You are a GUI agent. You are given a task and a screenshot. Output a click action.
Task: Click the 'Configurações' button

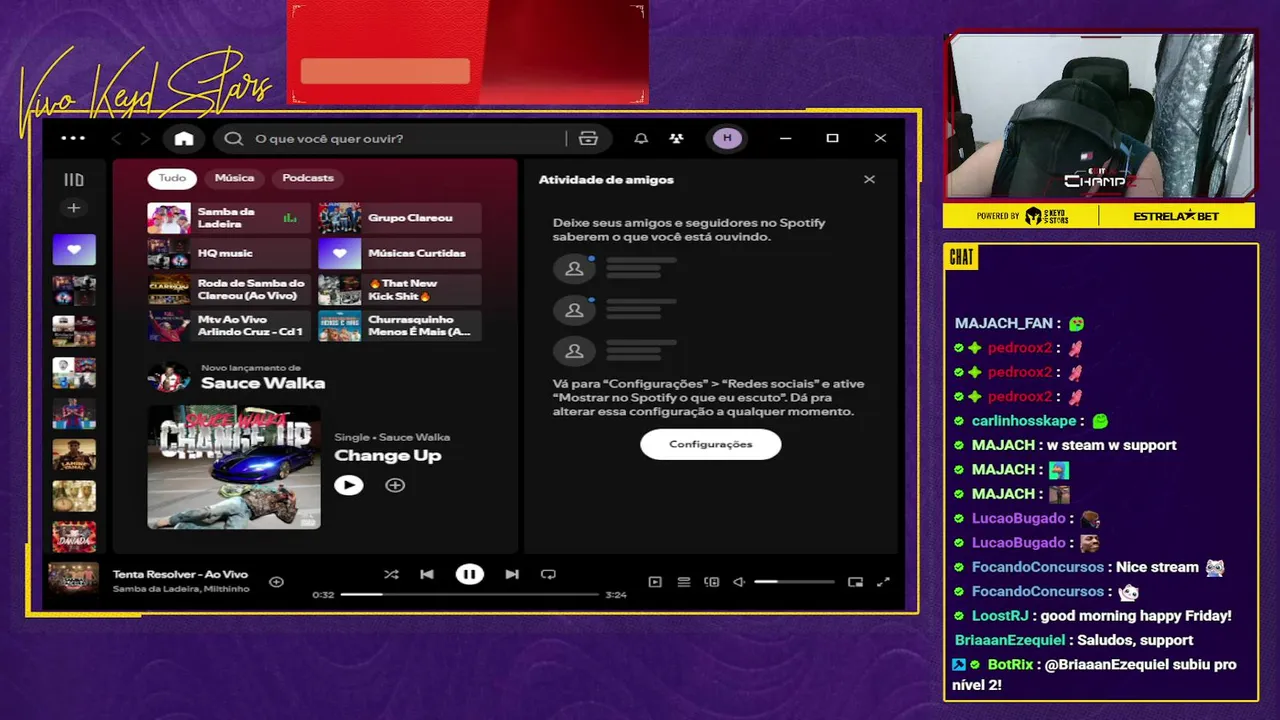tap(711, 444)
